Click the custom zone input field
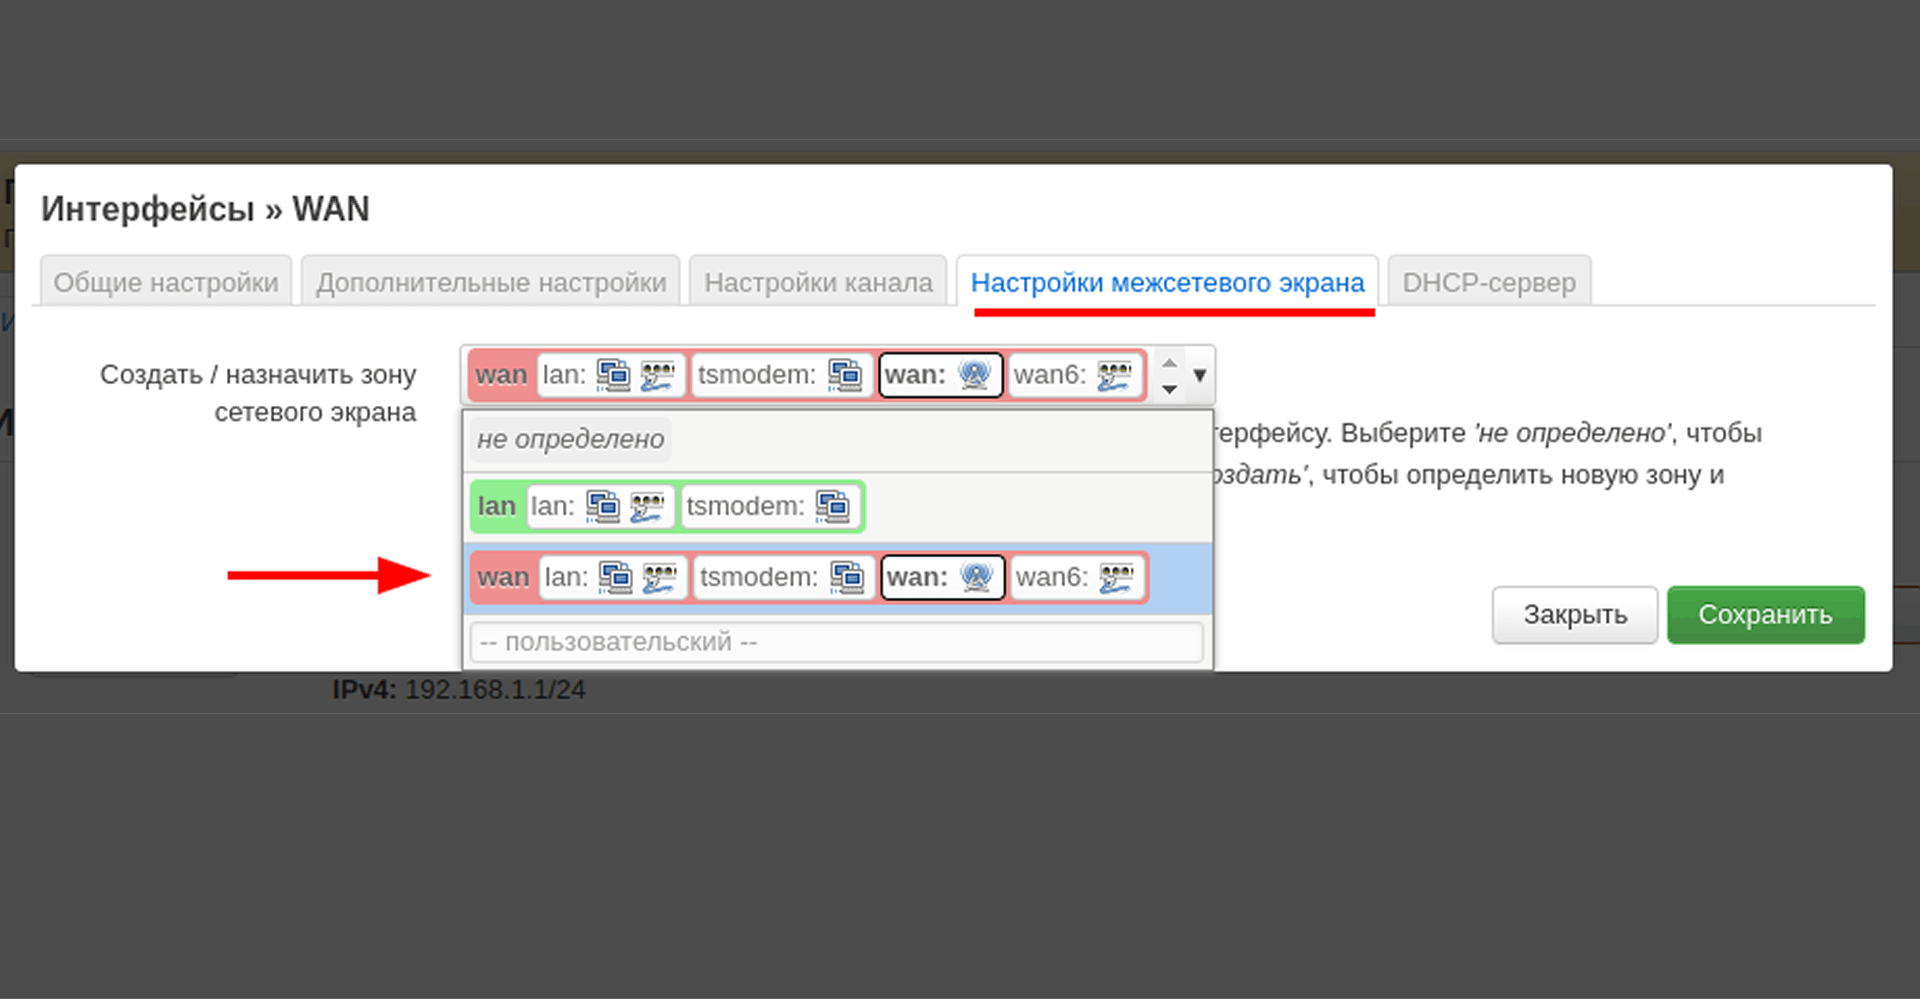 pyautogui.click(x=836, y=642)
